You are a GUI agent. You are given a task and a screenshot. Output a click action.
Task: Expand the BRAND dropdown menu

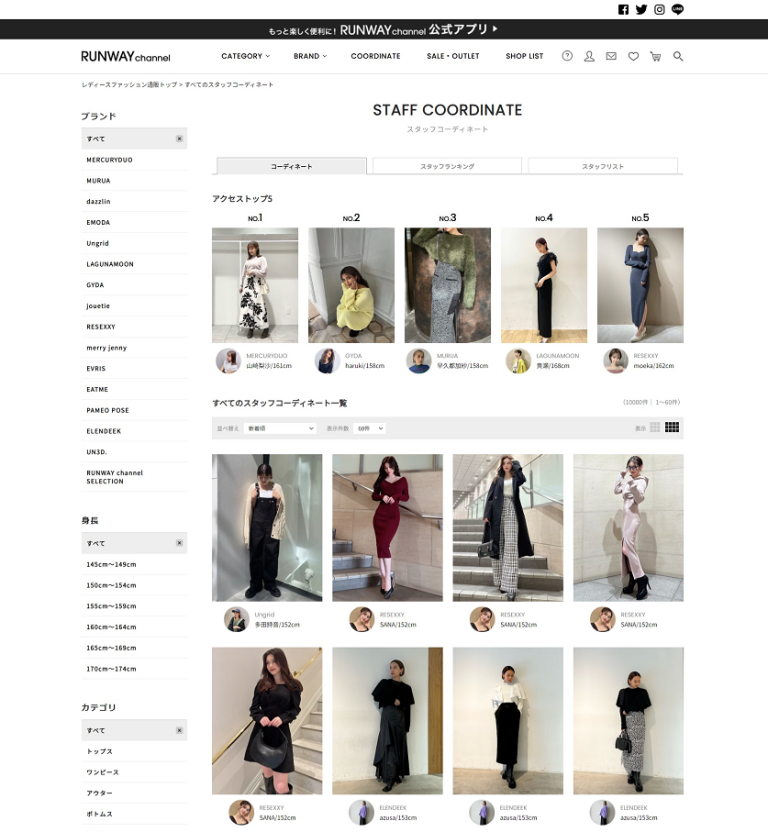pyautogui.click(x=310, y=56)
